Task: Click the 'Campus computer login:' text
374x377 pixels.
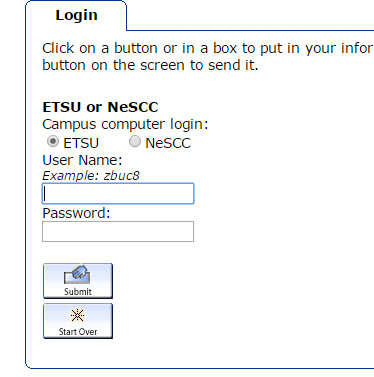Action: click(x=125, y=125)
